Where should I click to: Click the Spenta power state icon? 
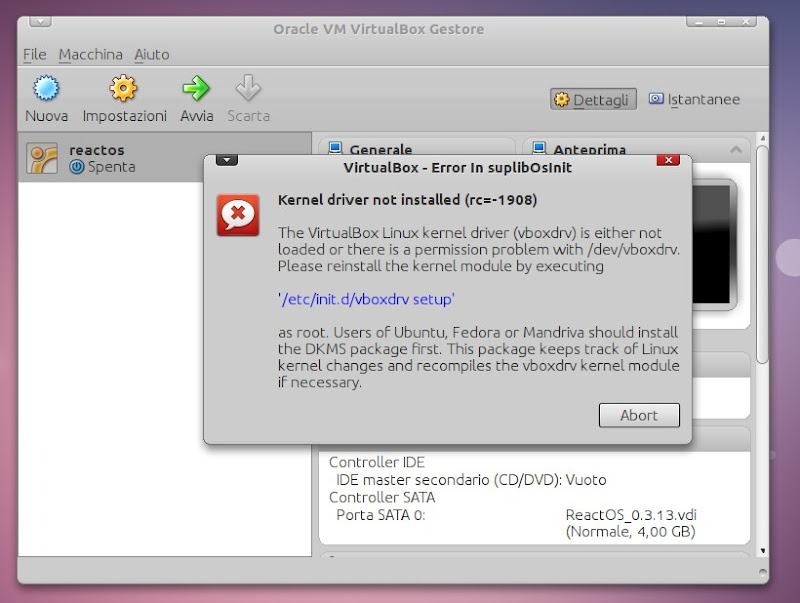tap(77, 167)
